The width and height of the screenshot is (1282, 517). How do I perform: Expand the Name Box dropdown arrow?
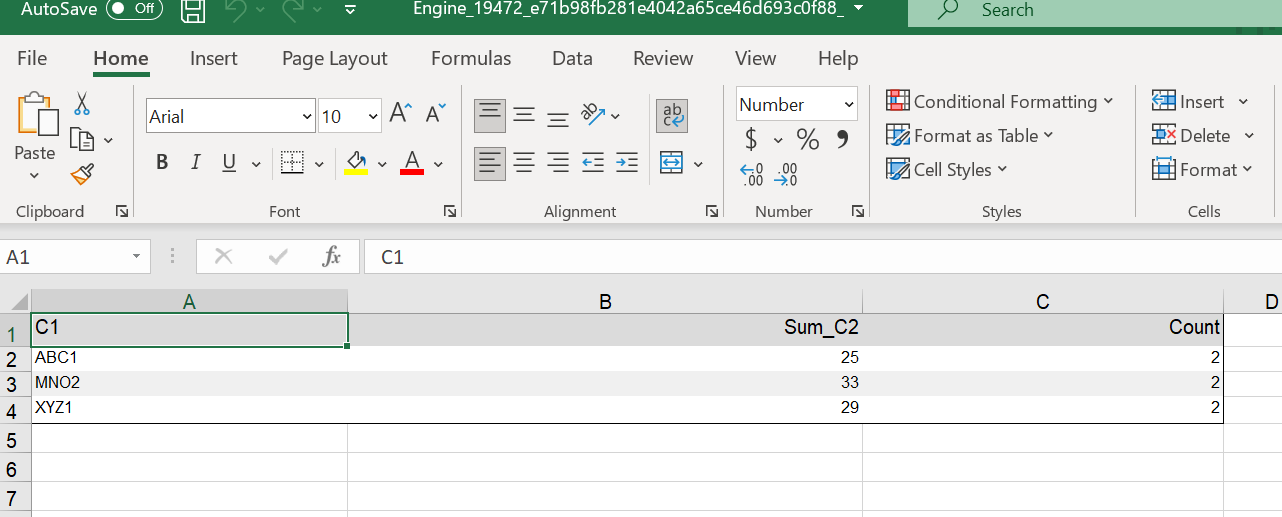tap(136, 257)
